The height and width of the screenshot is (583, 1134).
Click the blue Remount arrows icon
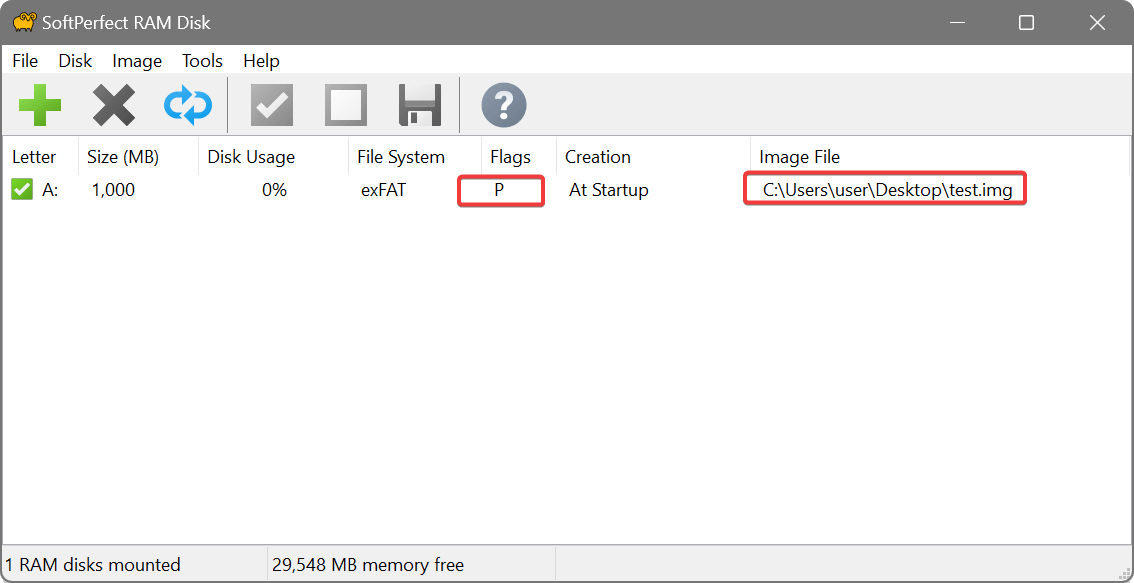pyautogui.click(x=187, y=106)
